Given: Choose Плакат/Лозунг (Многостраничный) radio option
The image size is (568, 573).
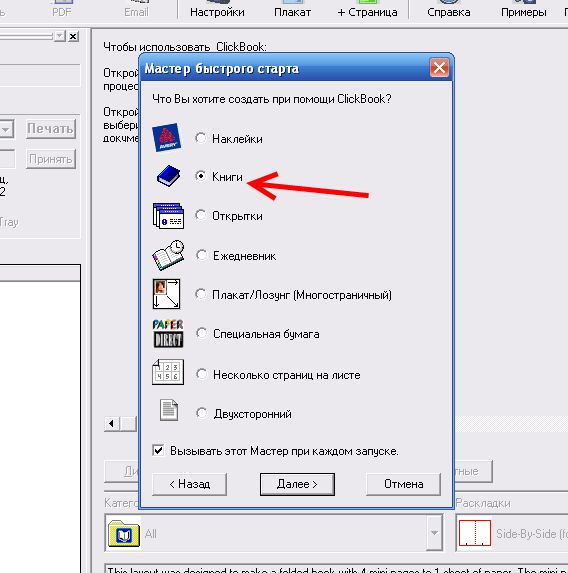Looking at the screenshot, I should click(x=200, y=294).
